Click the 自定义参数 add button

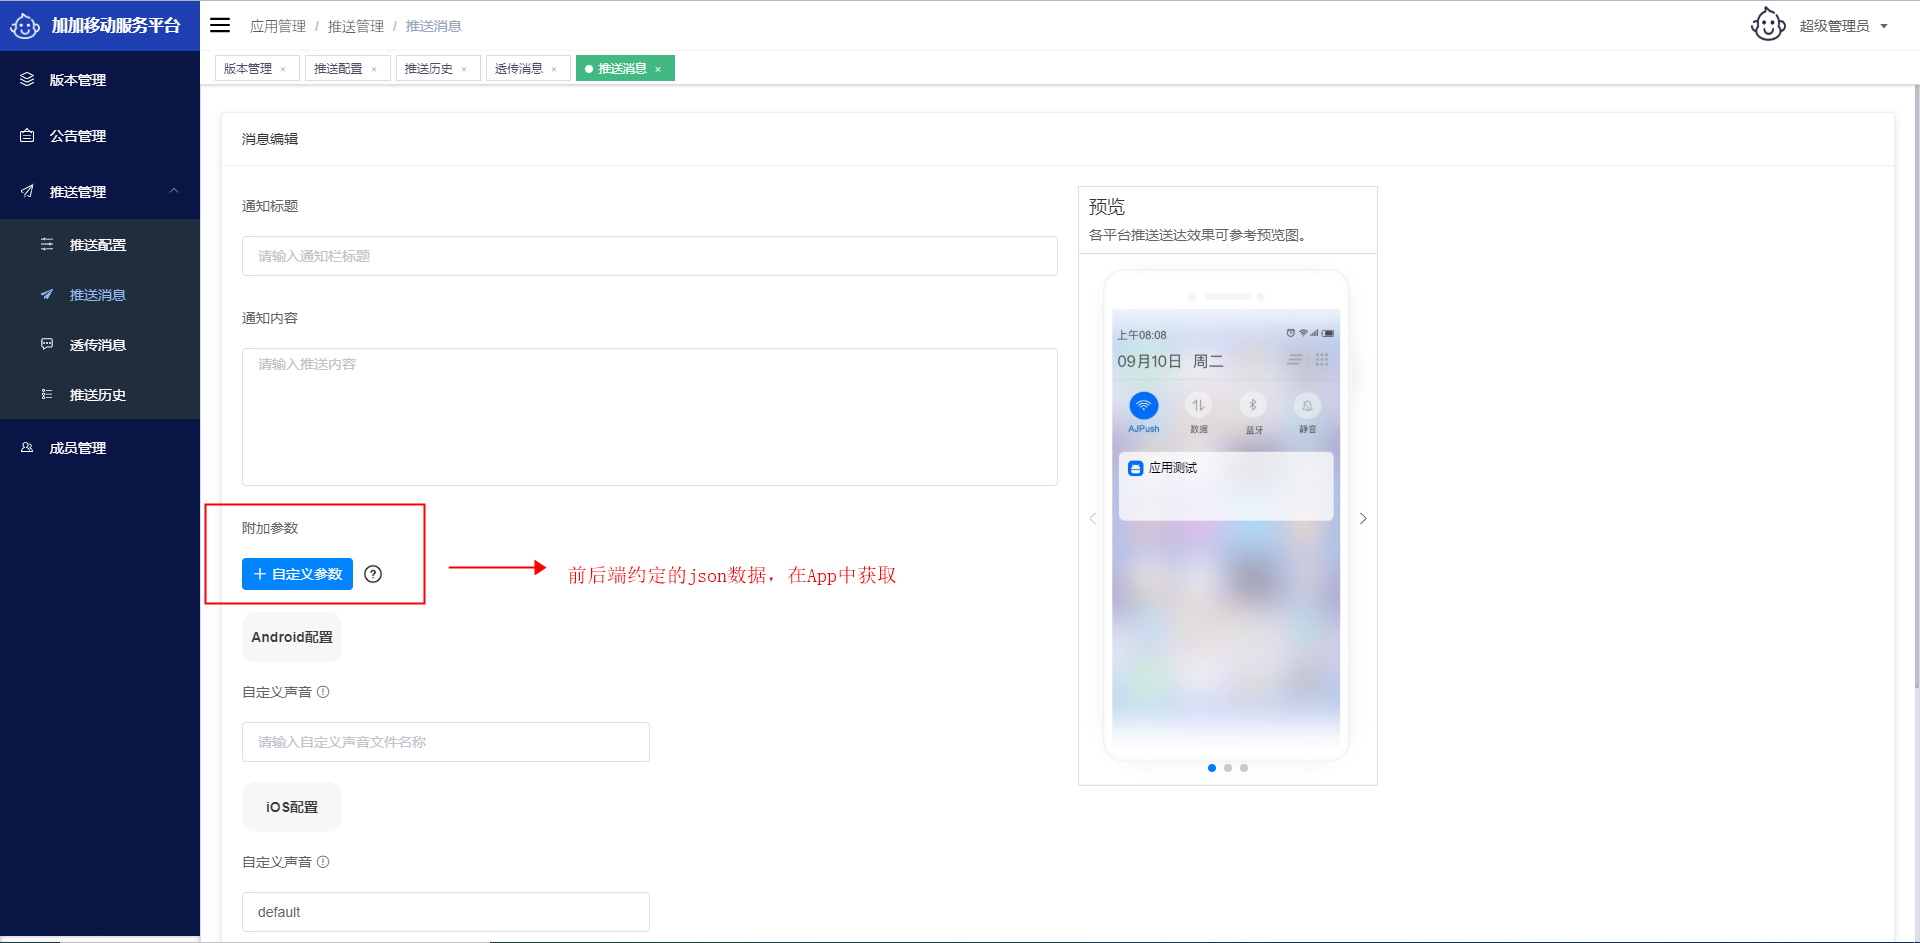tap(297, 574)
